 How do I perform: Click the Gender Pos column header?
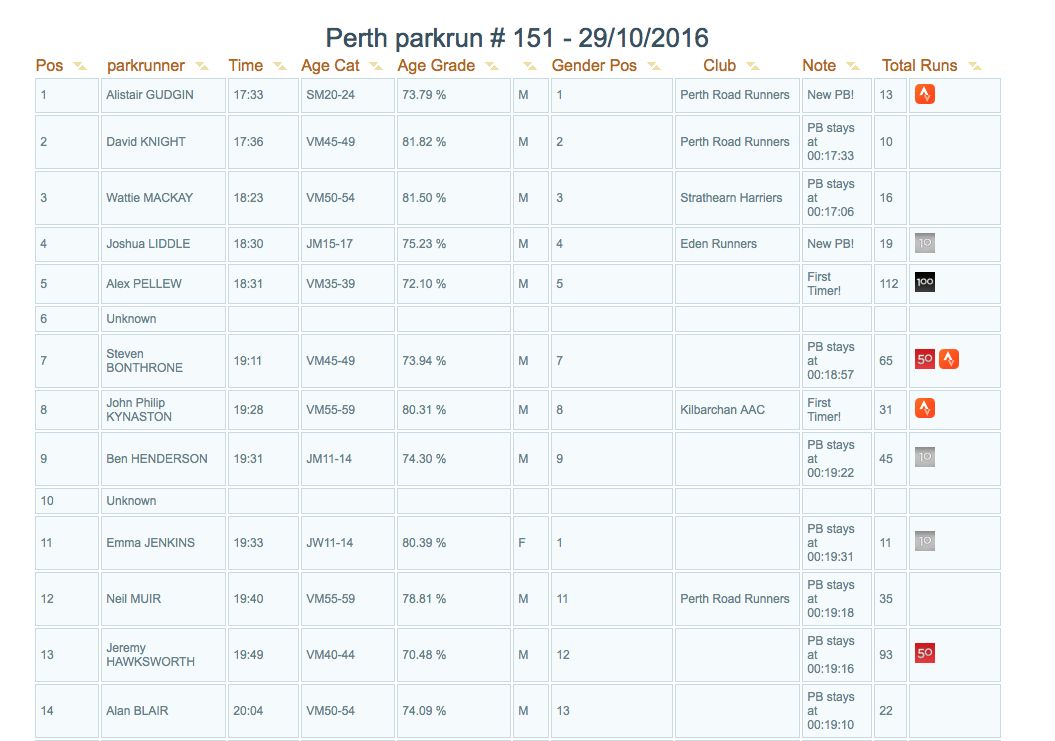pyautogui.click(x=594, y=65)
